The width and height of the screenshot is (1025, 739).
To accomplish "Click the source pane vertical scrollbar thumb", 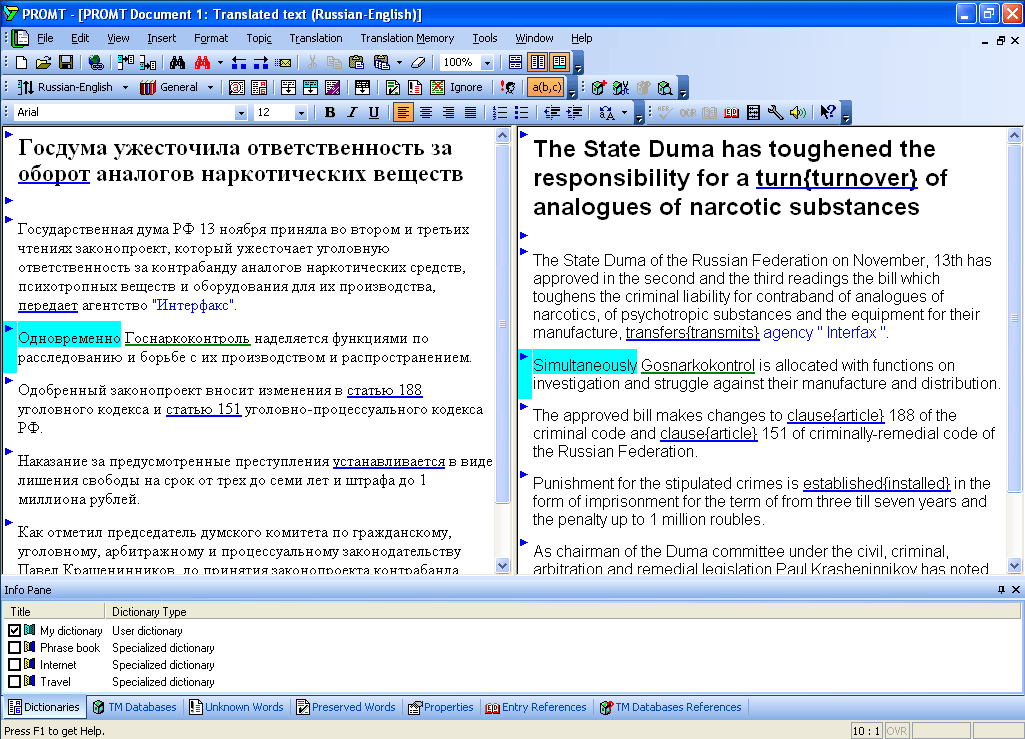I will coord(502,324).
